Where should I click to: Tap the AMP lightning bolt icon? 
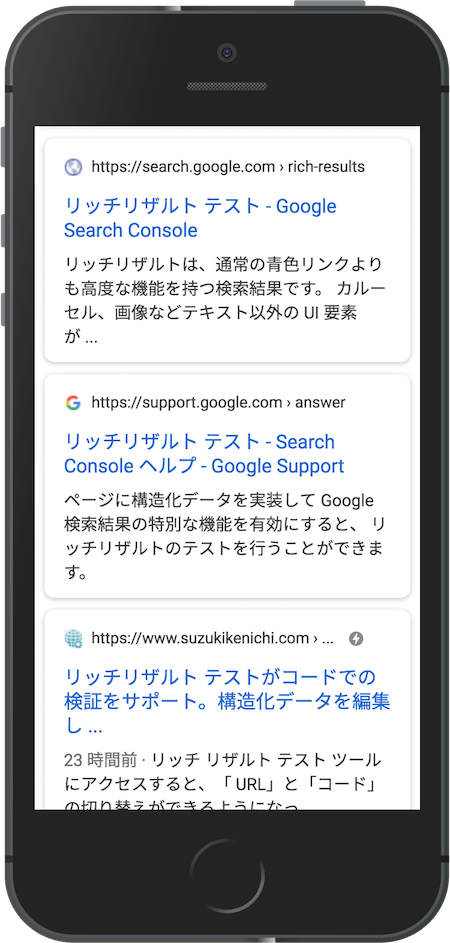pyautogui.click(x=356, y=639)
